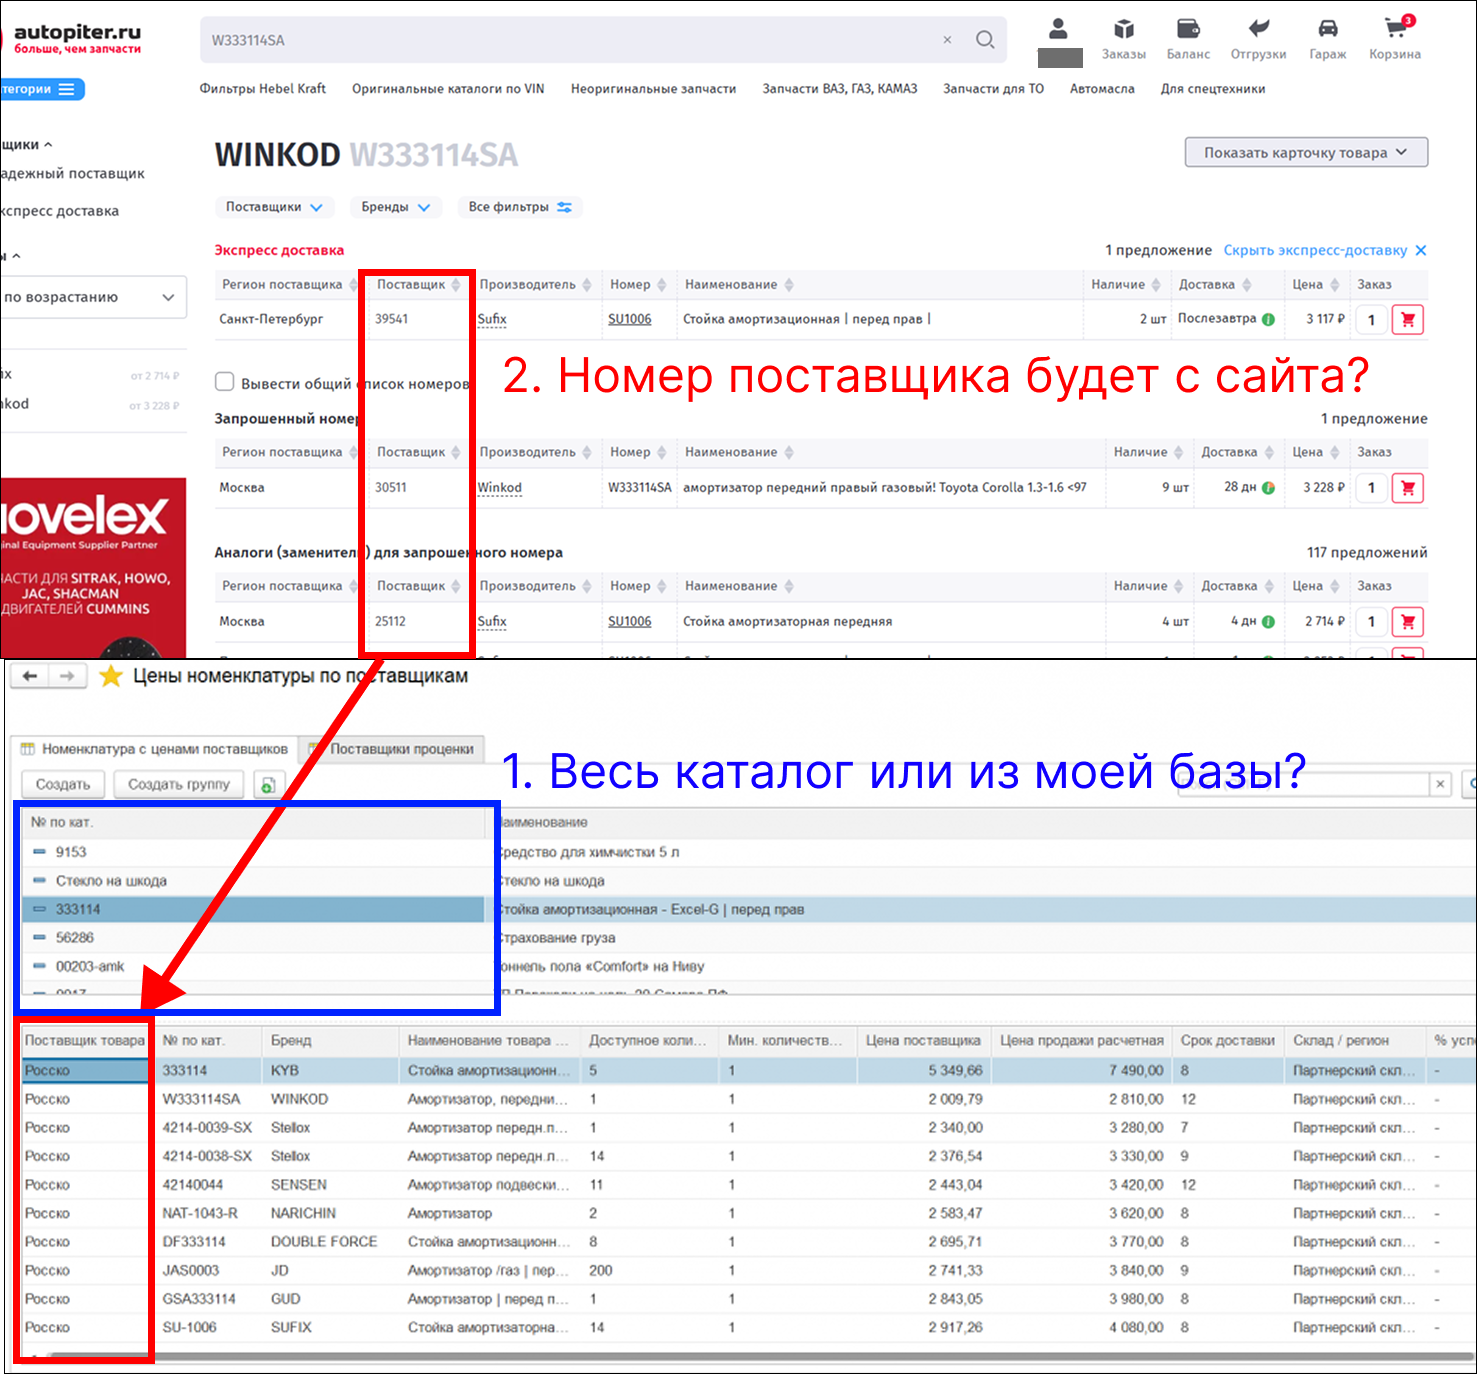The width and height of the screenshot is (1477, 1374).
Task: Open Sufix link in Санкт-Петербург row
Action: (x=492, y=320)
